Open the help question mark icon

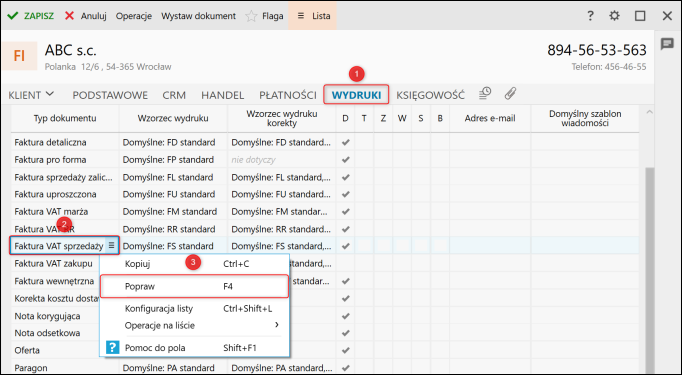(x=590, y=16)
